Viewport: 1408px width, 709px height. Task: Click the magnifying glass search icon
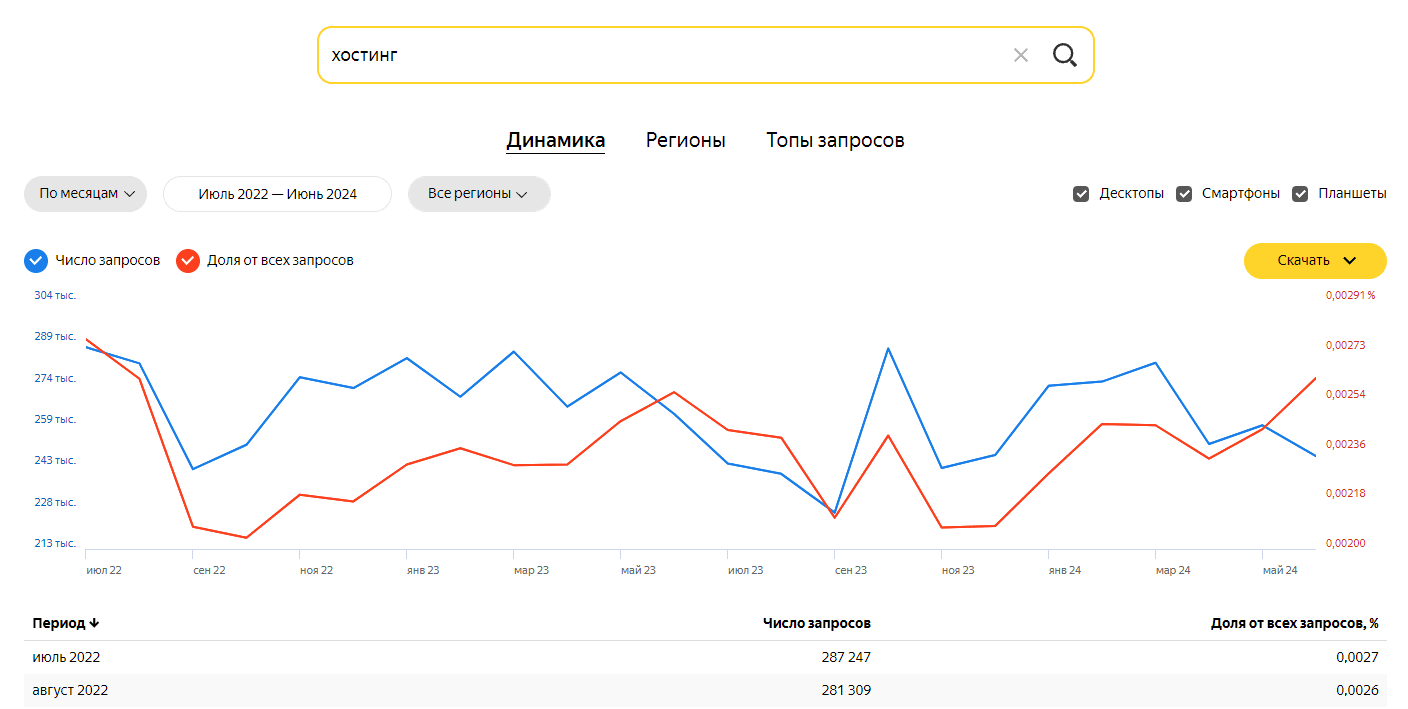tap(1065, 55)
